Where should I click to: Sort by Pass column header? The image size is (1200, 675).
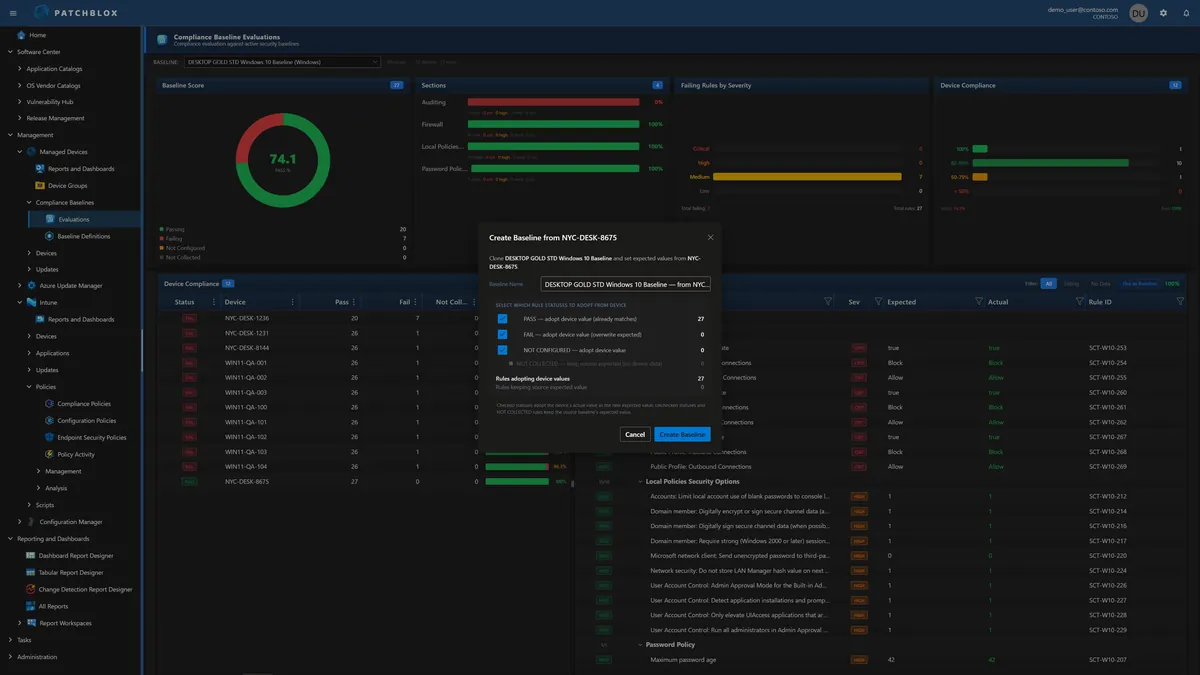tap(341, 302)
